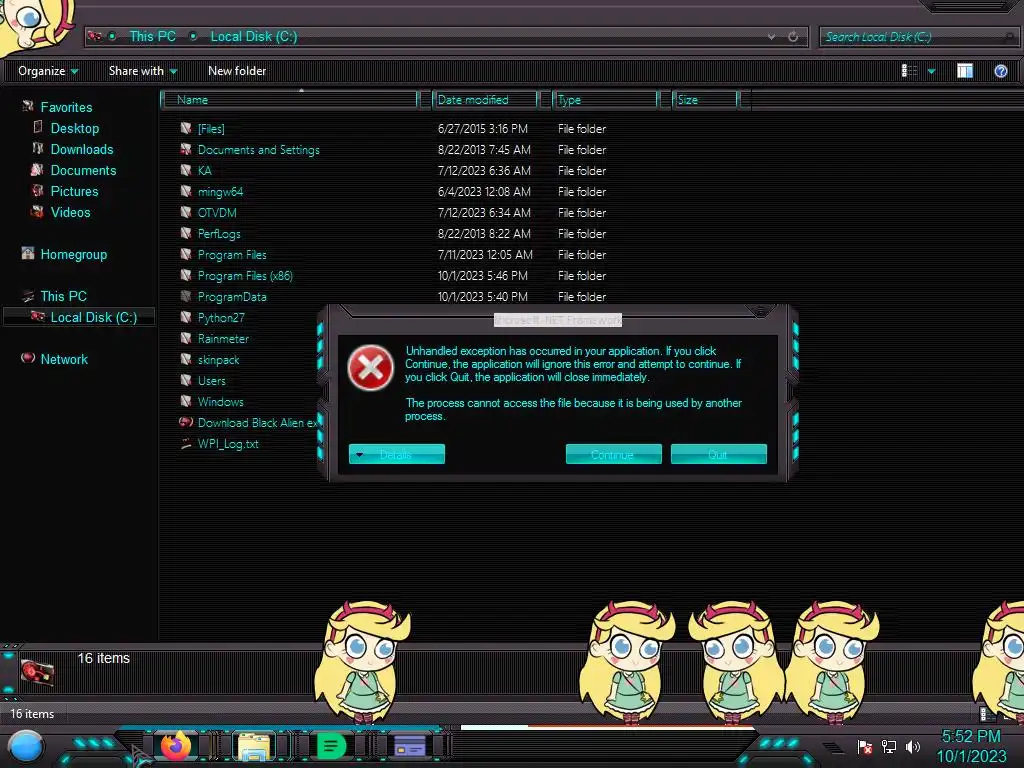Screen dimensions: 1024x768
Task: Open the Start orb button
Action: click(25, 747)
